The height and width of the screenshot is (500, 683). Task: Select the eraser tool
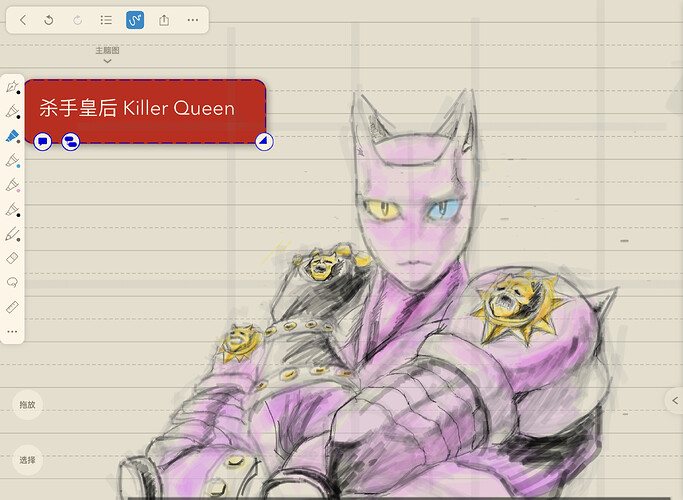click(12, 258)
